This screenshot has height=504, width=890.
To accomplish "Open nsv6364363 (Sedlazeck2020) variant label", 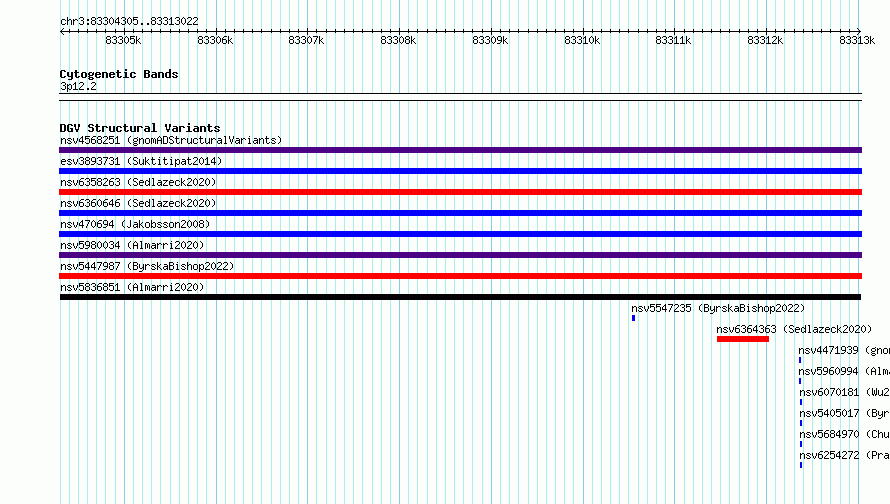I will 794,329.
